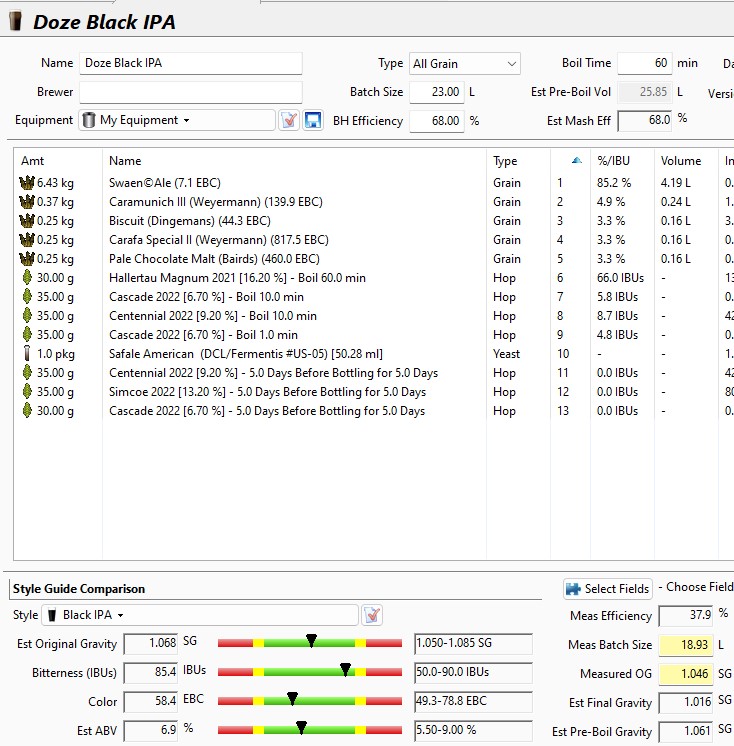
Task: Click the hop icon for Hallertau Magnum row
Action: pos(26,278)
